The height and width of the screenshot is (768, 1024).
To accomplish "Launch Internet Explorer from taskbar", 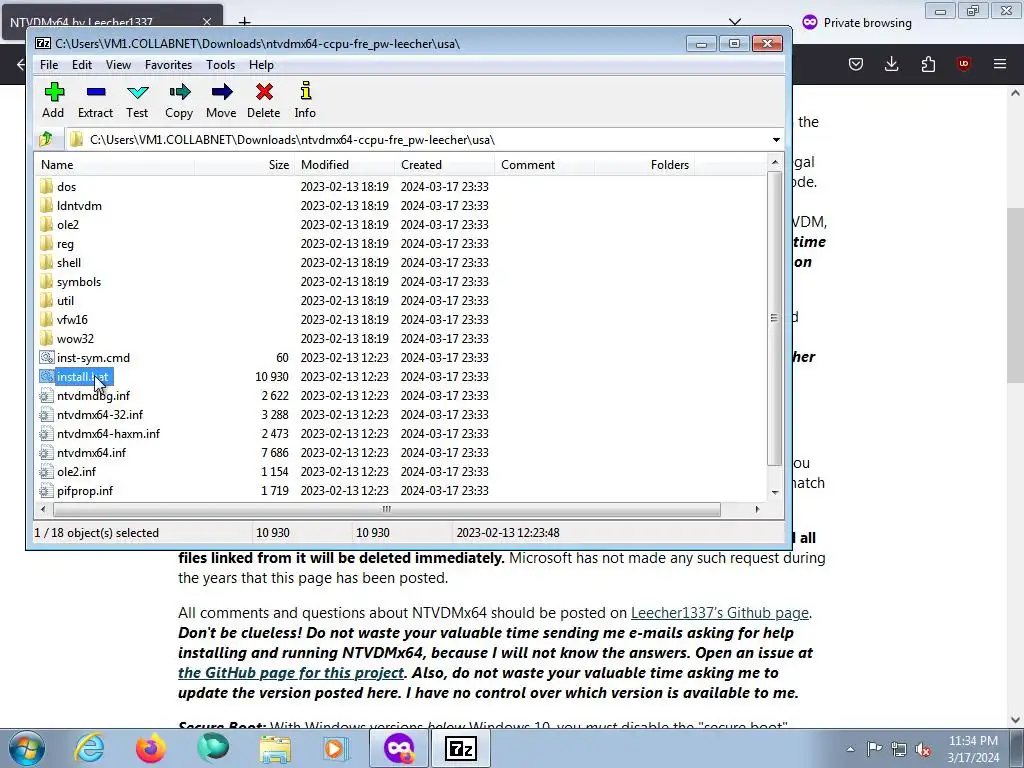I will pos(89,748).
